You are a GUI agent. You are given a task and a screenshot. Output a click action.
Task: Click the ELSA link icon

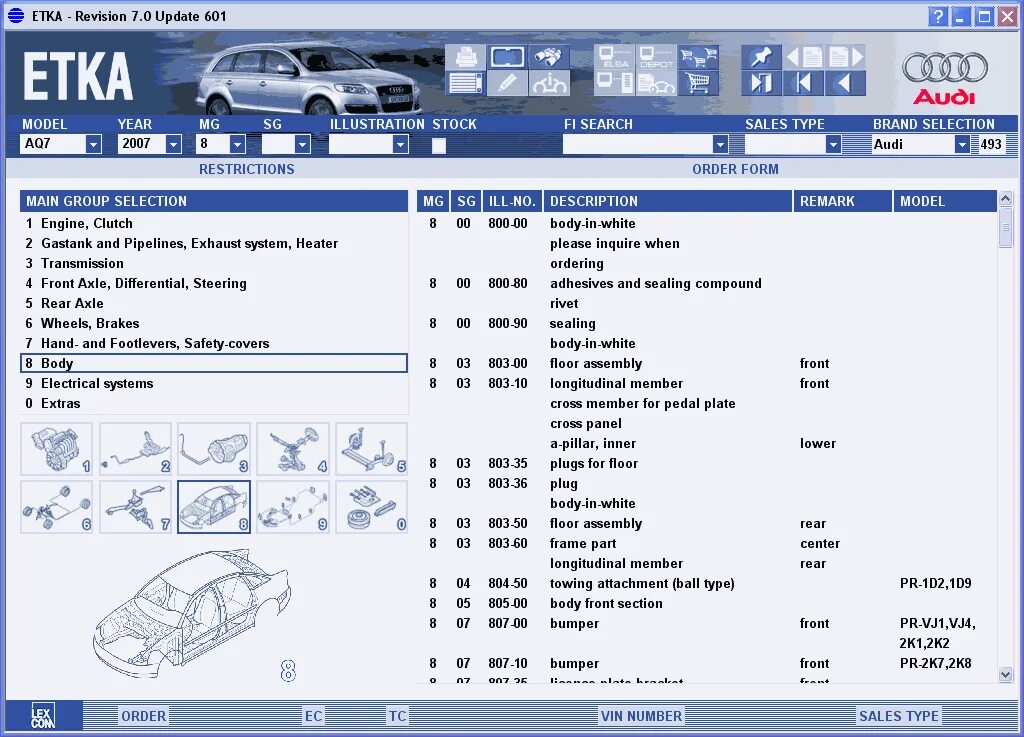coord(615,57)
